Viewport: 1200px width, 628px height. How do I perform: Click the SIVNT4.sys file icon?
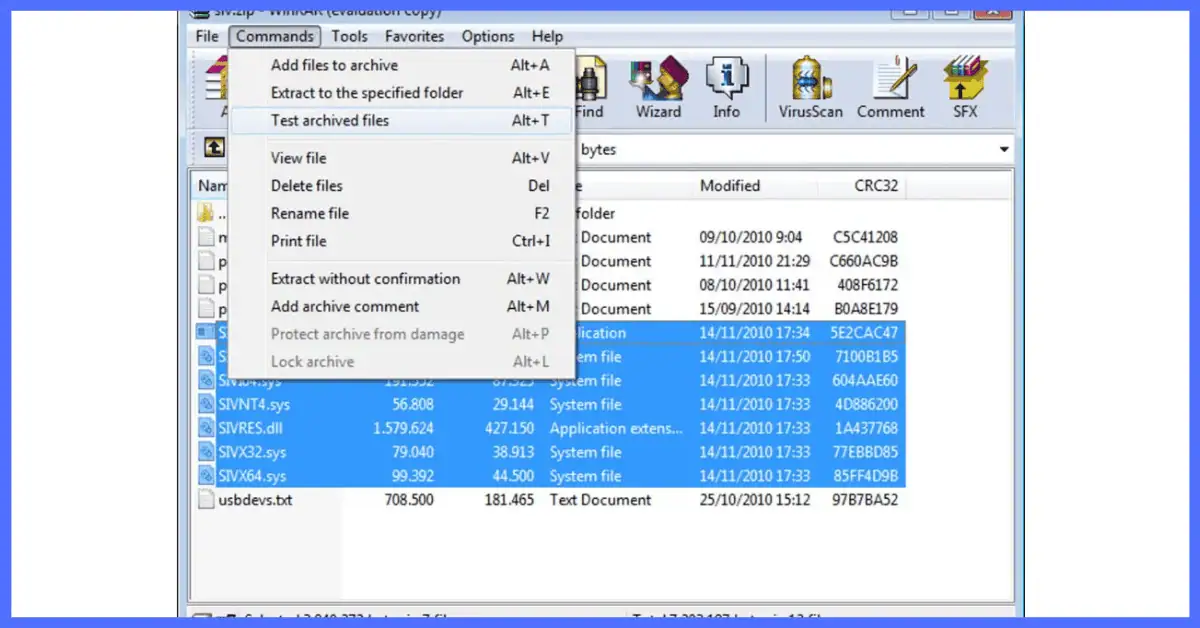[x=206, y=404]
